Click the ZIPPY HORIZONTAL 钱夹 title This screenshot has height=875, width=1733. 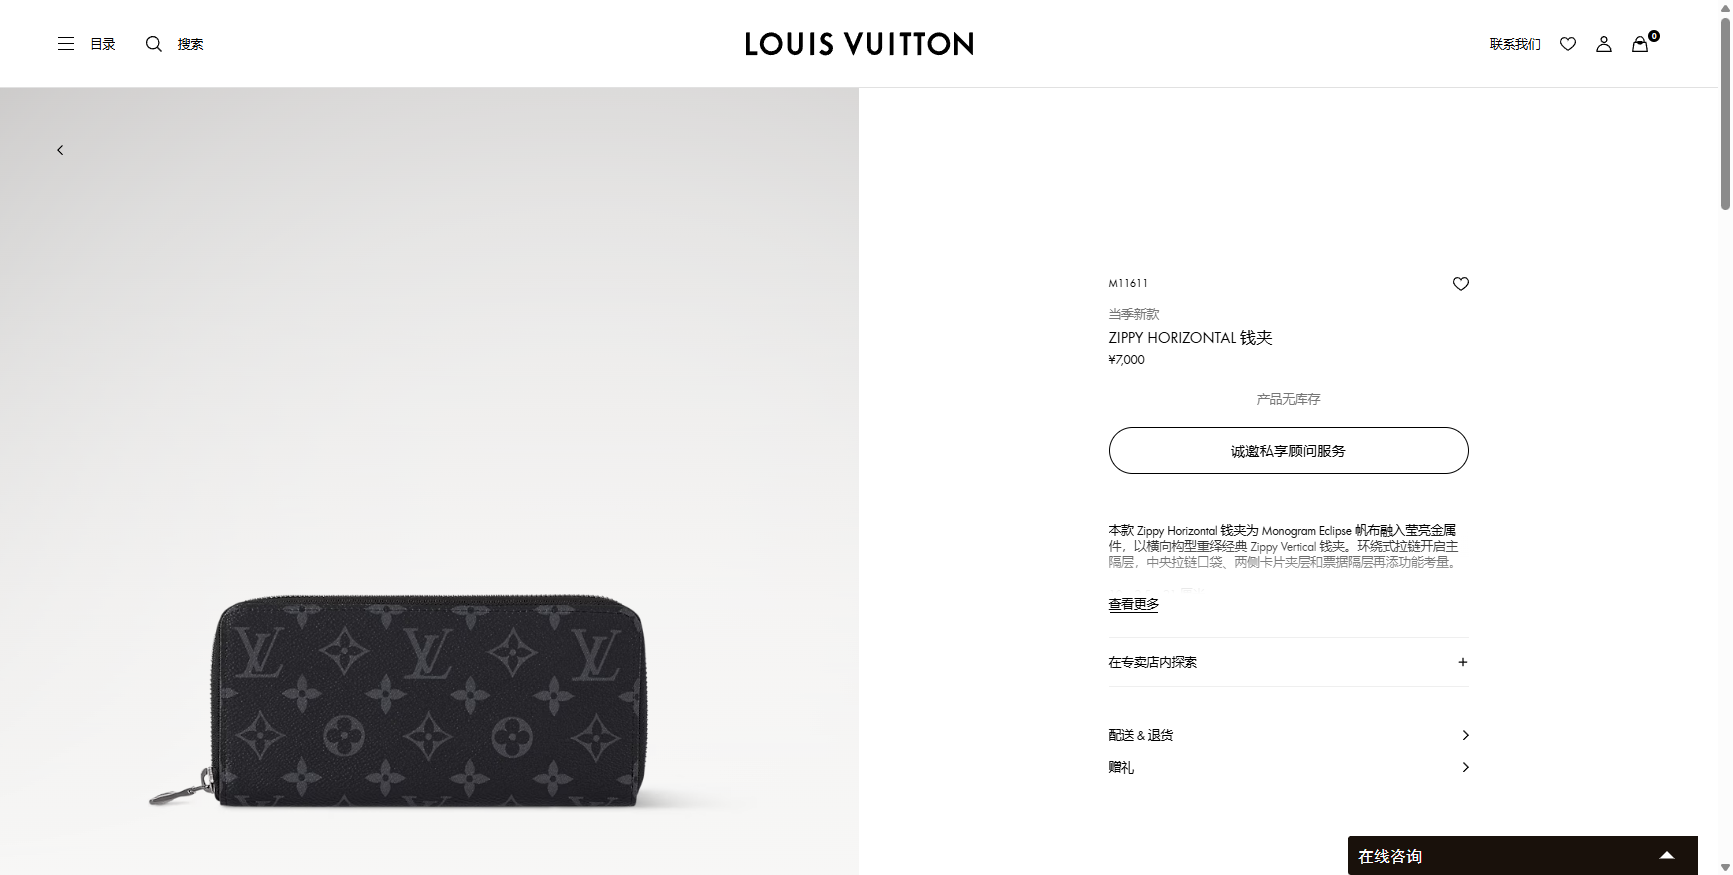1190,338
